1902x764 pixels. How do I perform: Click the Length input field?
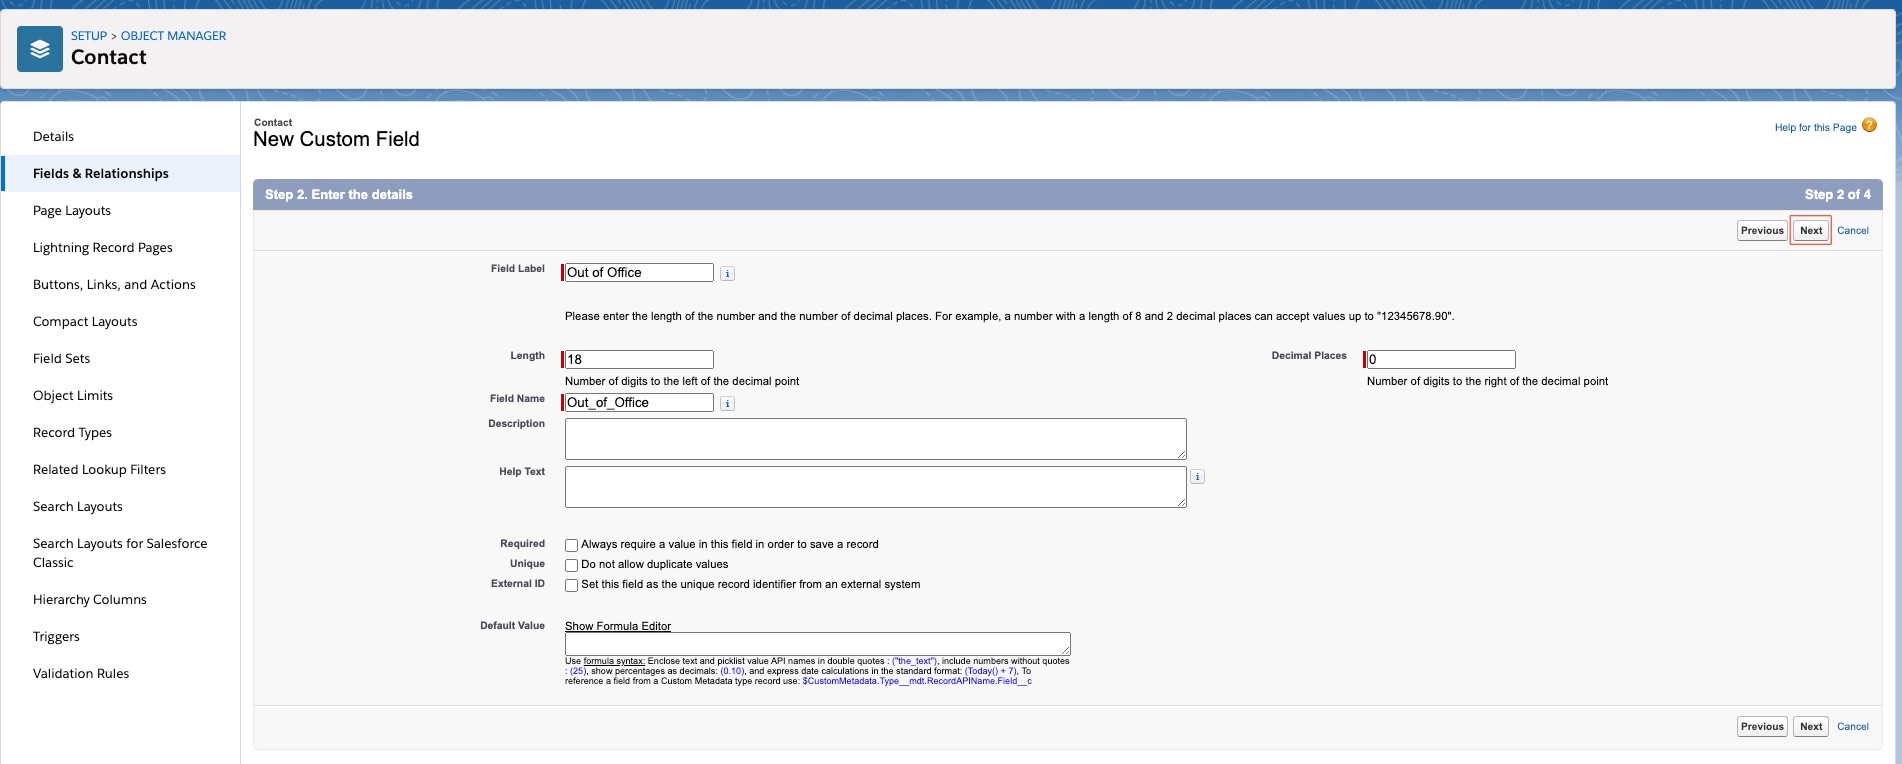639,359
